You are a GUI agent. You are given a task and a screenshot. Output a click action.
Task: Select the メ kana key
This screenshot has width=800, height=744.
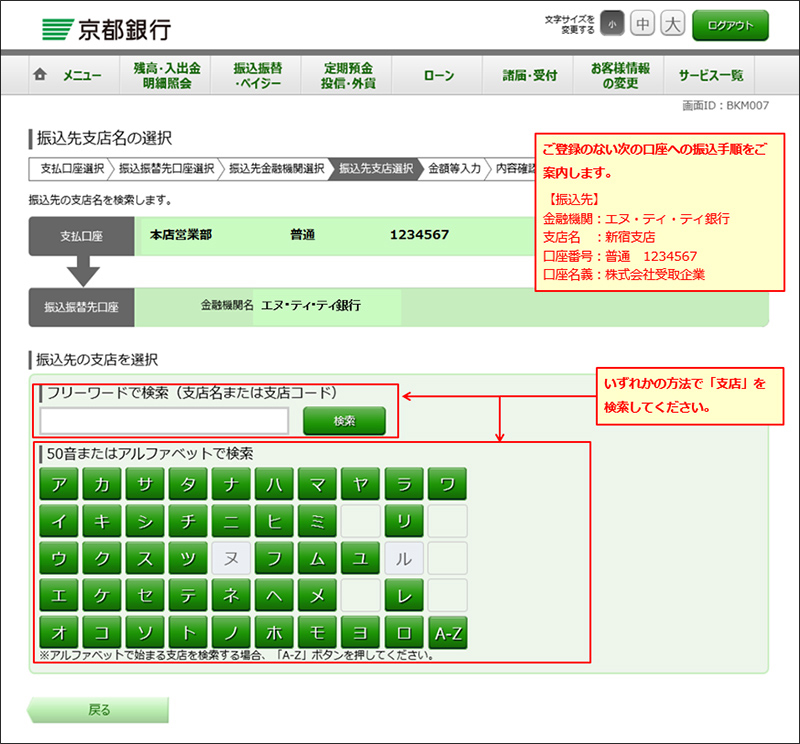click(x=317, y=595)
